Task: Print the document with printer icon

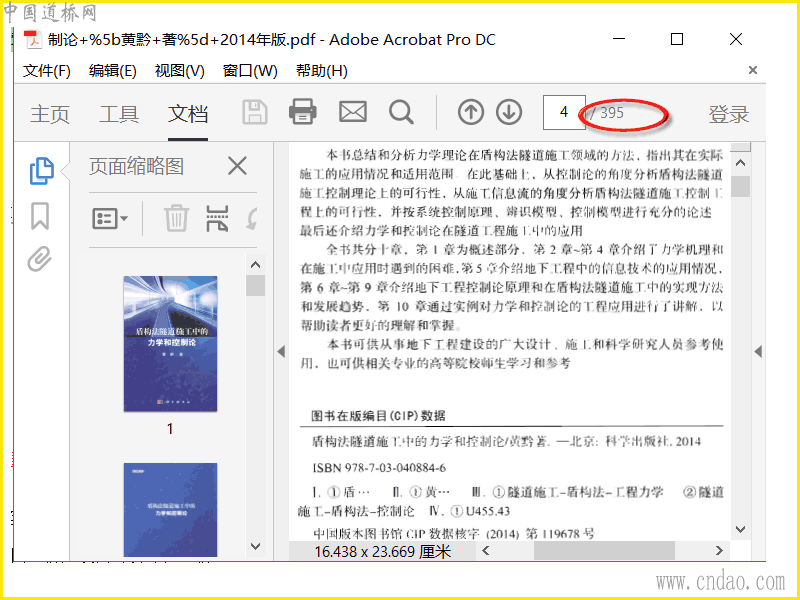Action: 303,112
